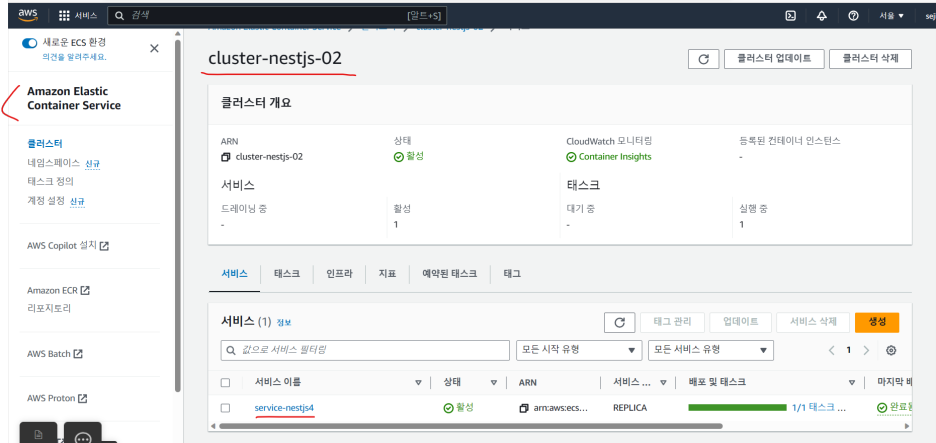The height and width of the screenshot is (443, 936).
Task: Open AWS Copilot 설치 external link
Action: click(x=67, y=245)
